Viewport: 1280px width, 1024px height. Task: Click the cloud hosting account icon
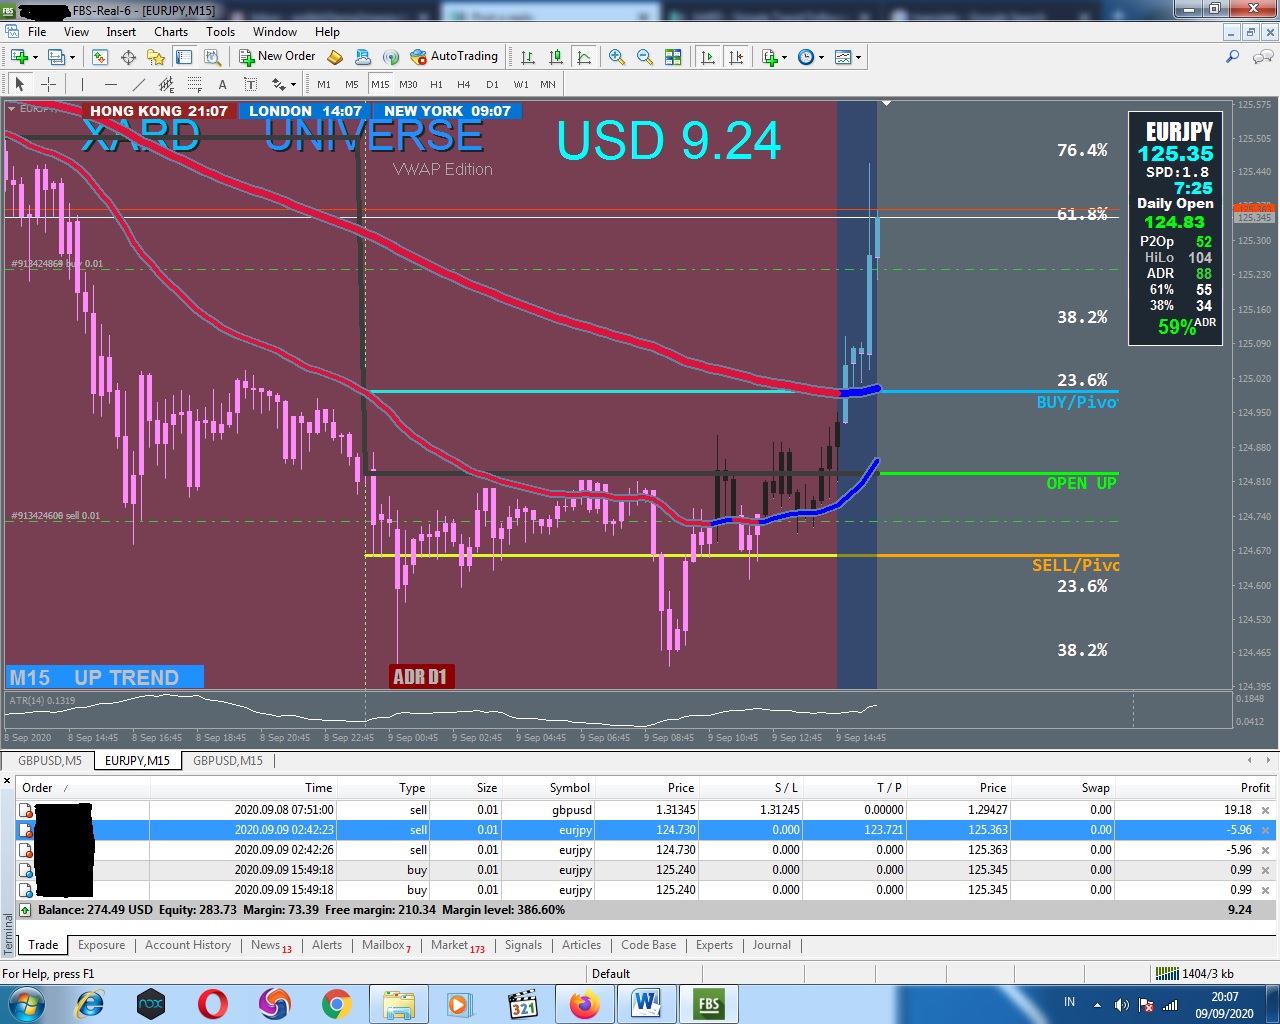363,57
